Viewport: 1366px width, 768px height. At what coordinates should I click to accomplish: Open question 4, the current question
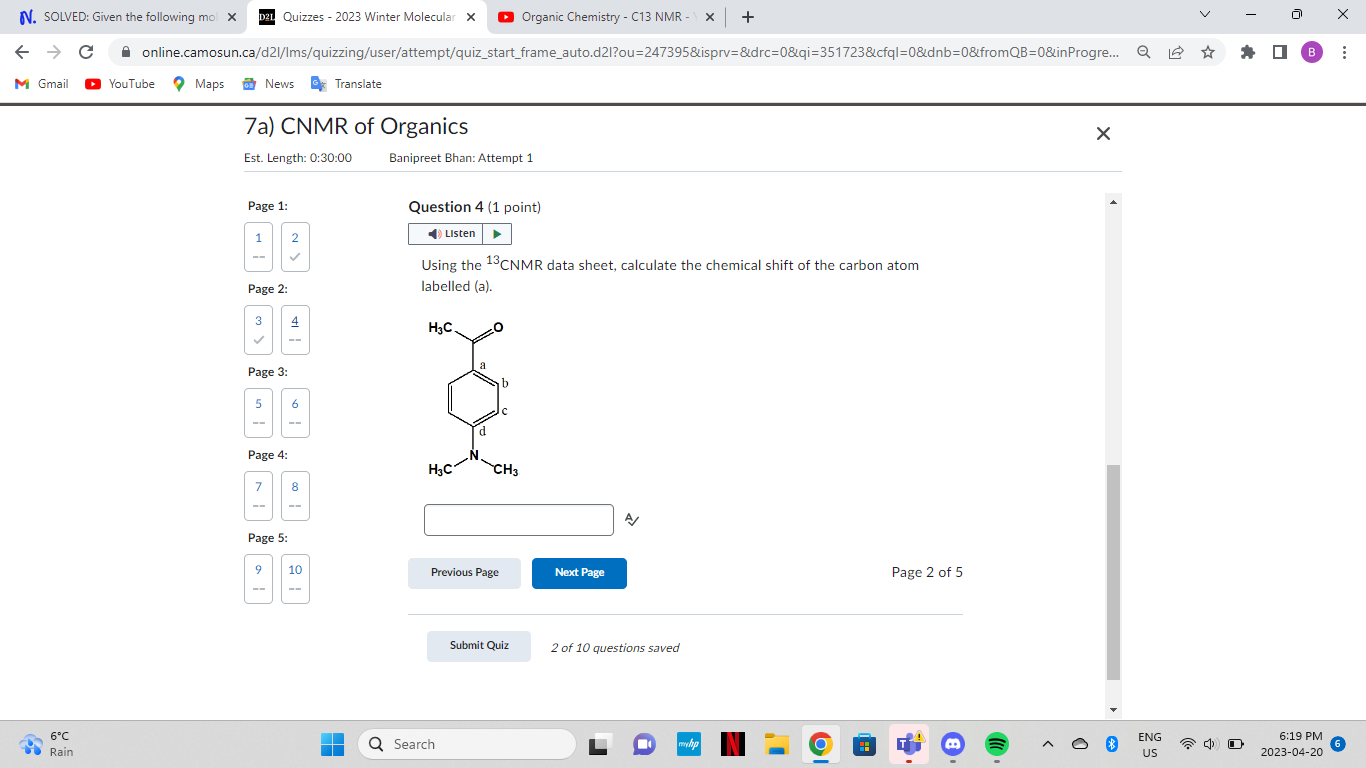point(294,330)
